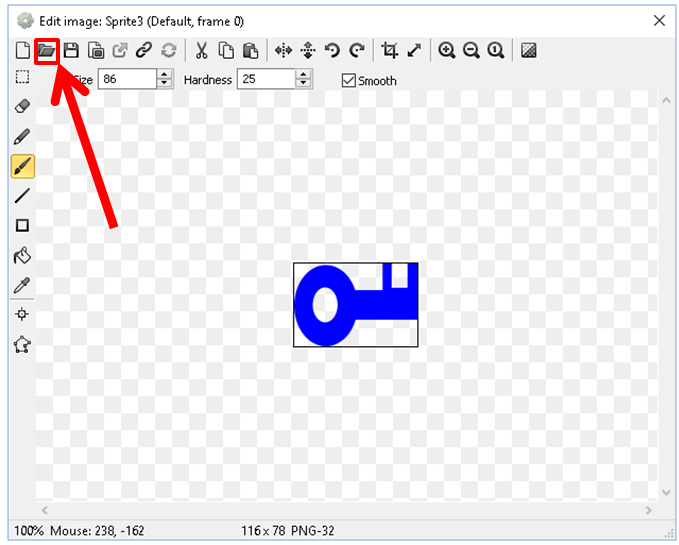The image size is (679, 545).
Task: Click the Size value input field
Action: (x=127, y=79)
